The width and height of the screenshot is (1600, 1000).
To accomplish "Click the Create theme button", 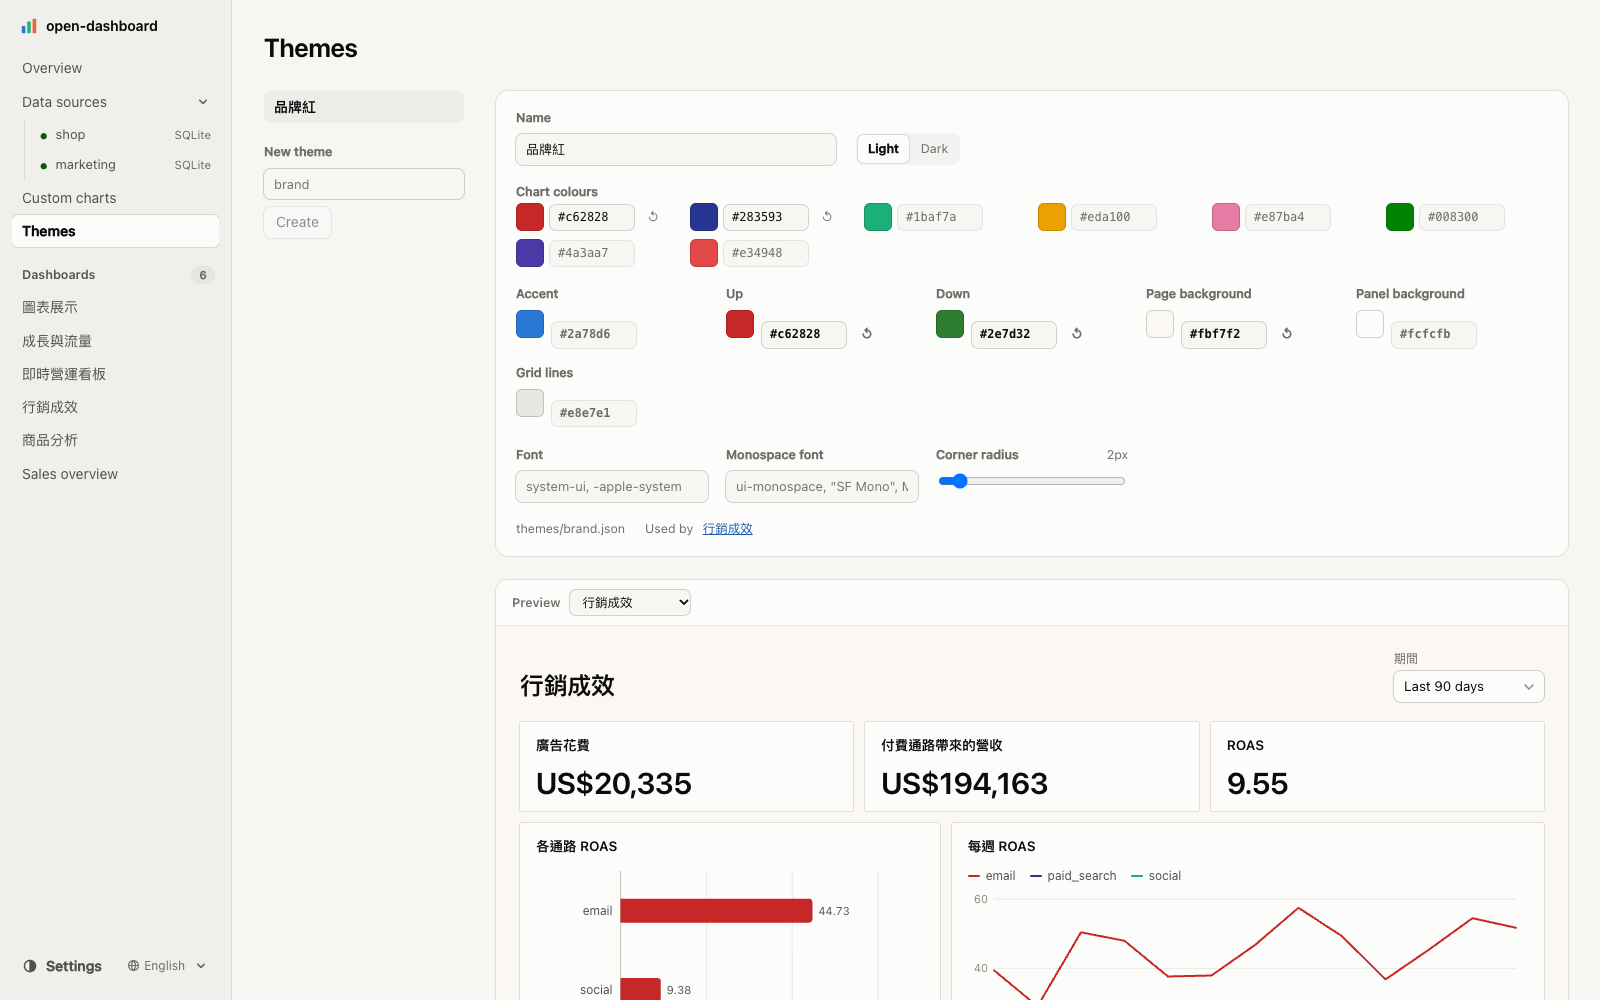I will point(297,222).
